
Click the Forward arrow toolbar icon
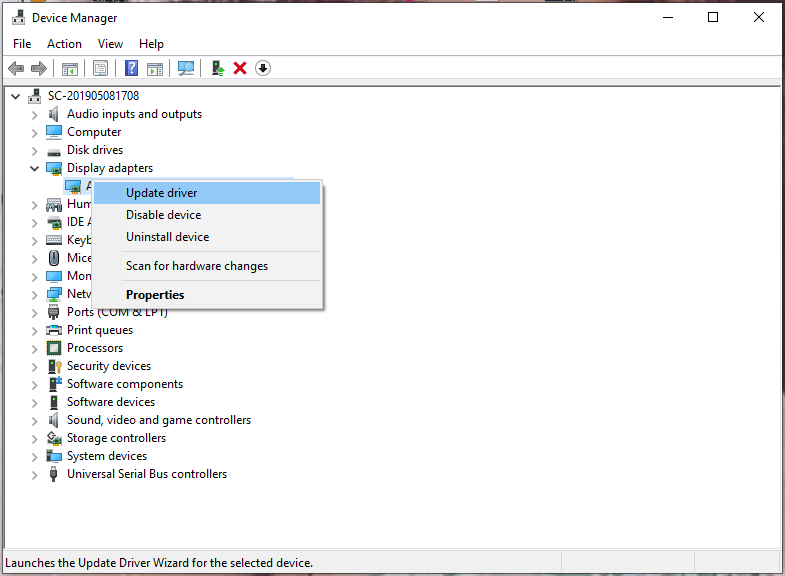point(39,68)
